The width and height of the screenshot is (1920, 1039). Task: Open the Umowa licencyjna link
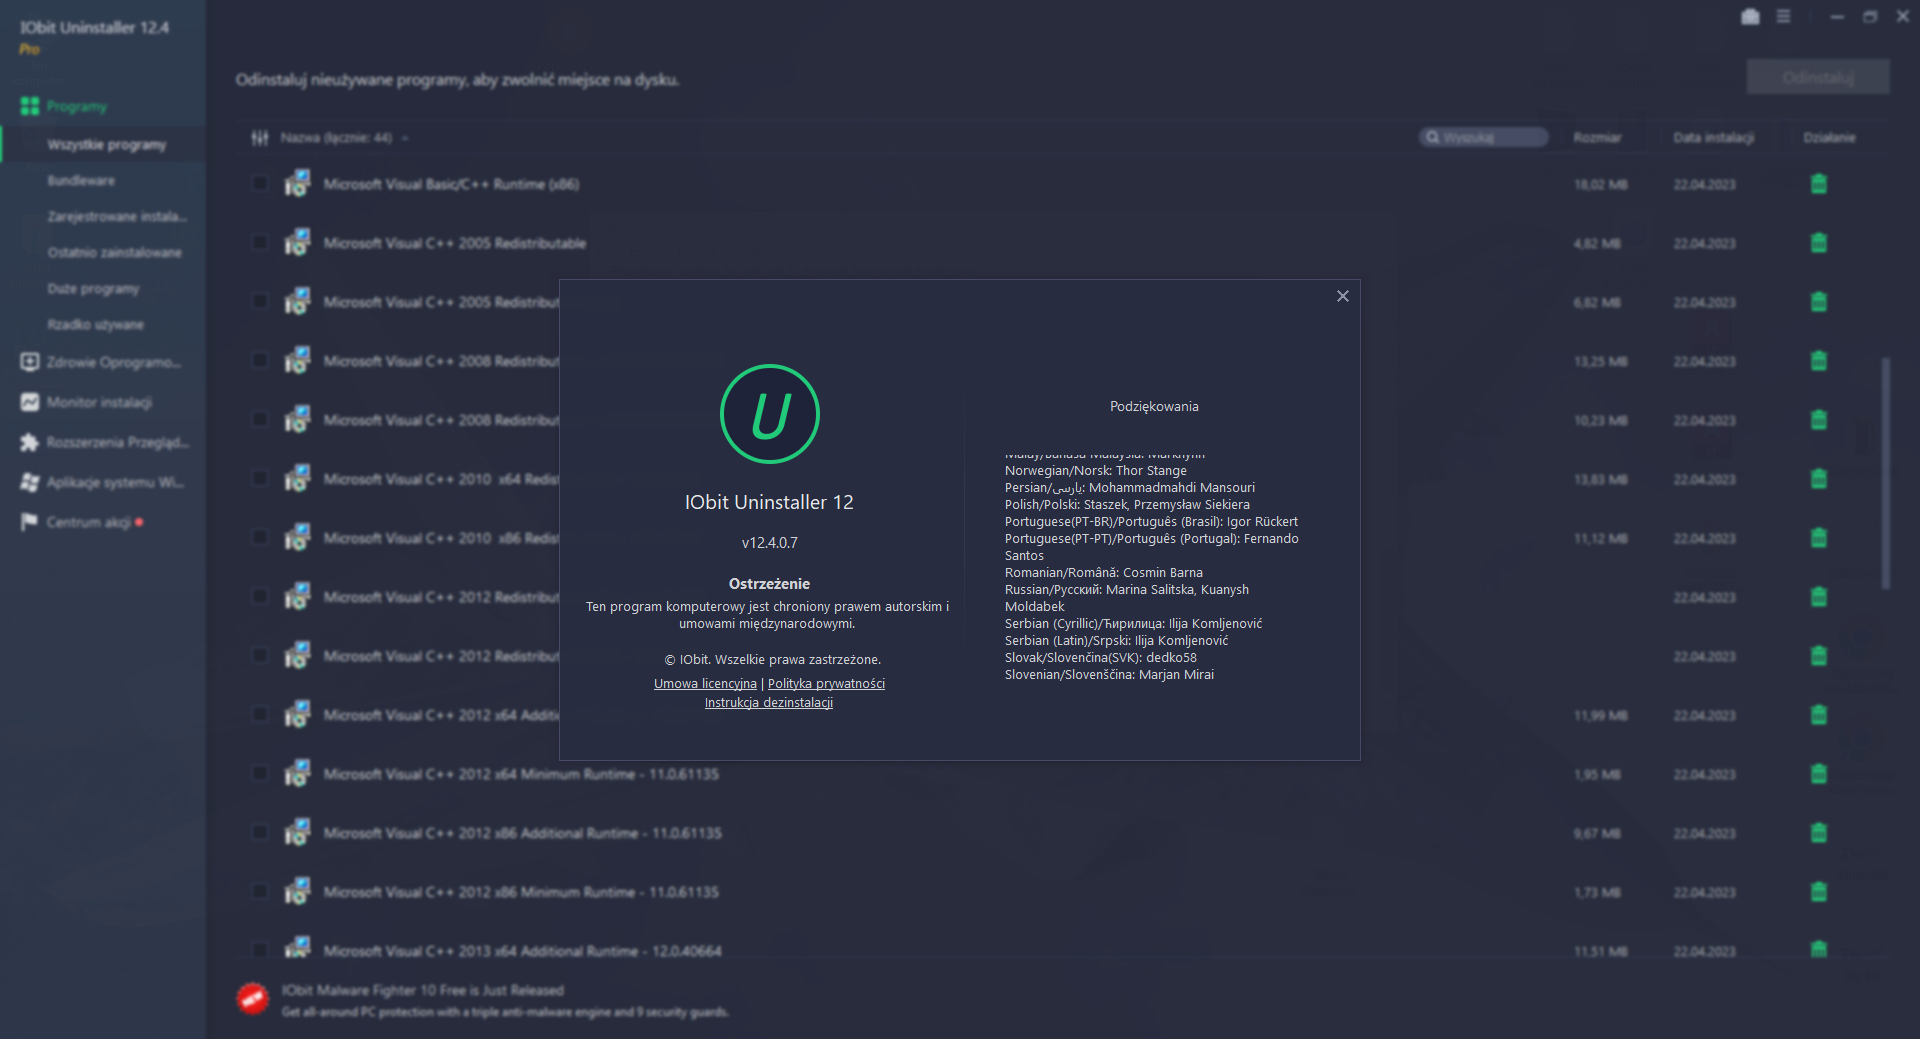705,684
